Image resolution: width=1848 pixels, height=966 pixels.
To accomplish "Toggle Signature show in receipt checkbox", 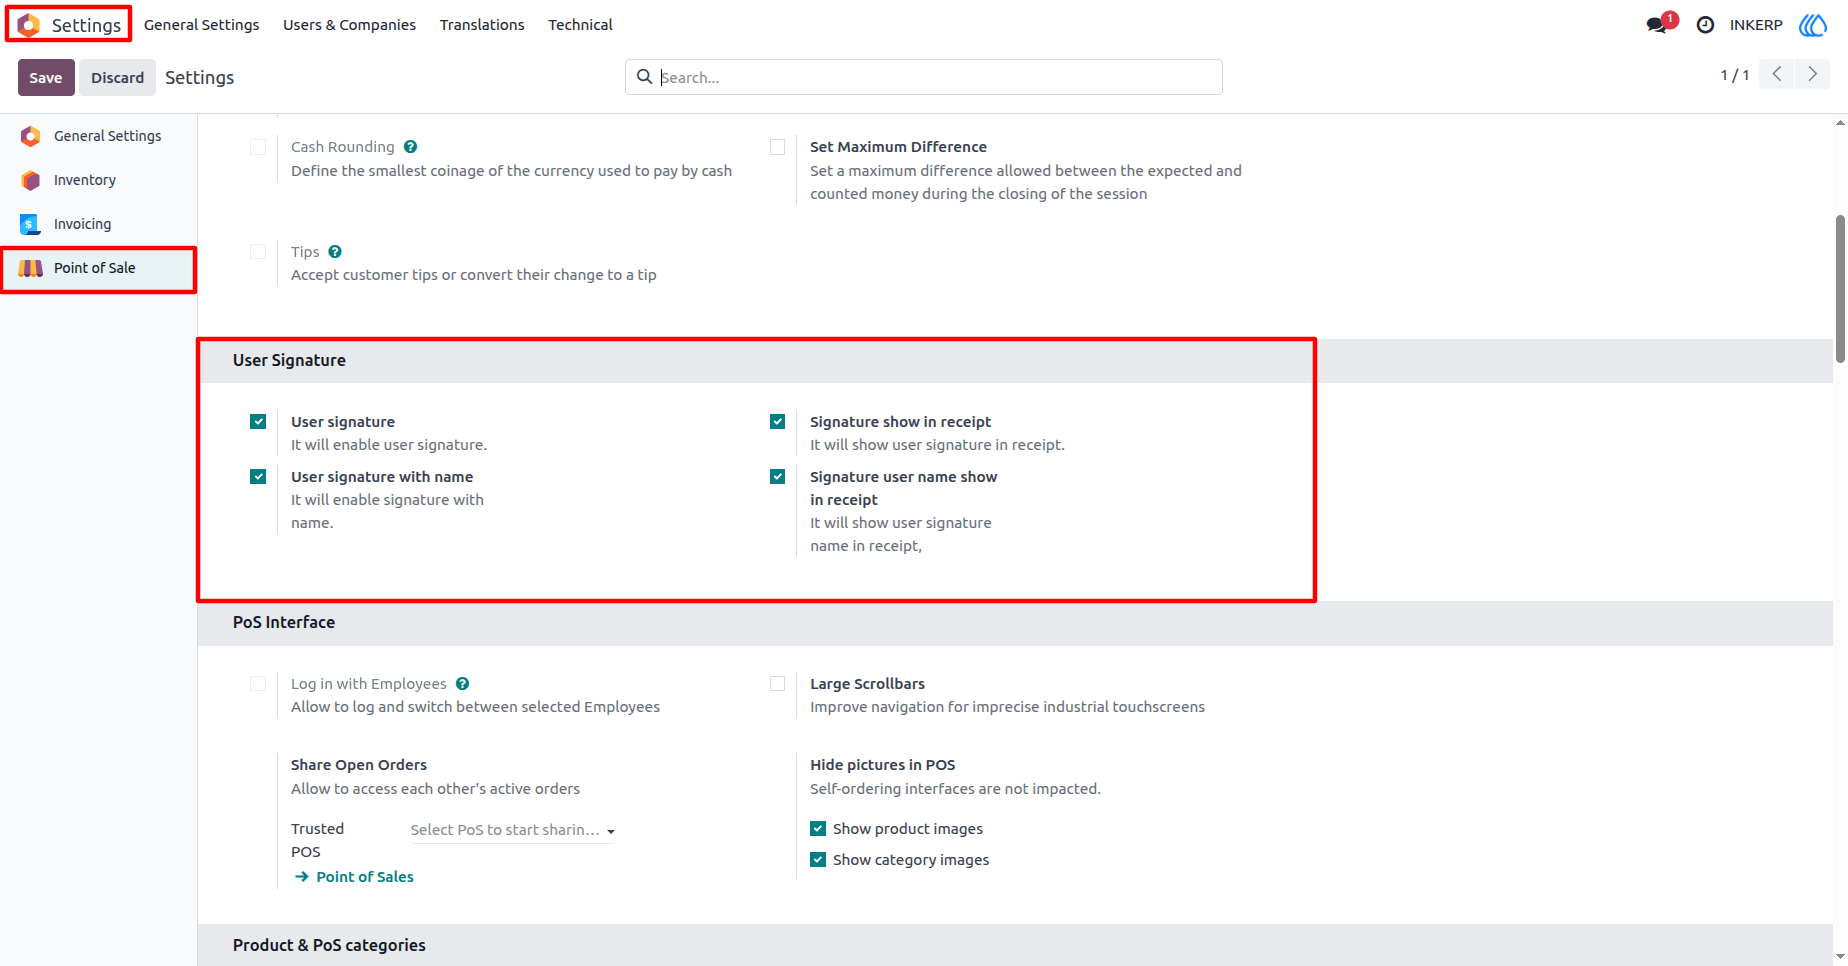I will point(777,422).
